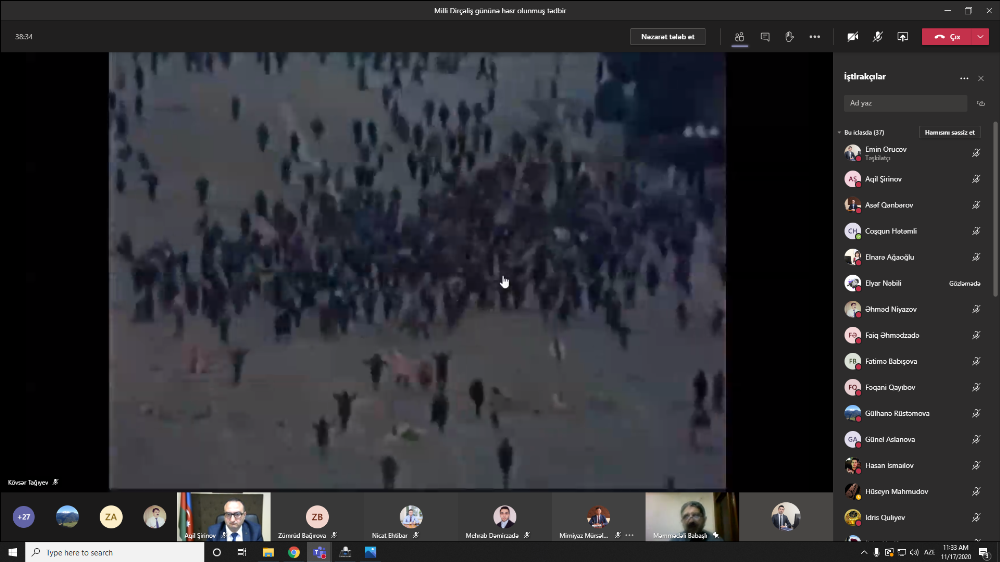The width and height of the screenshot is (1000, 562).
Task: Open Windows Start menu
Action: point(12,552)
